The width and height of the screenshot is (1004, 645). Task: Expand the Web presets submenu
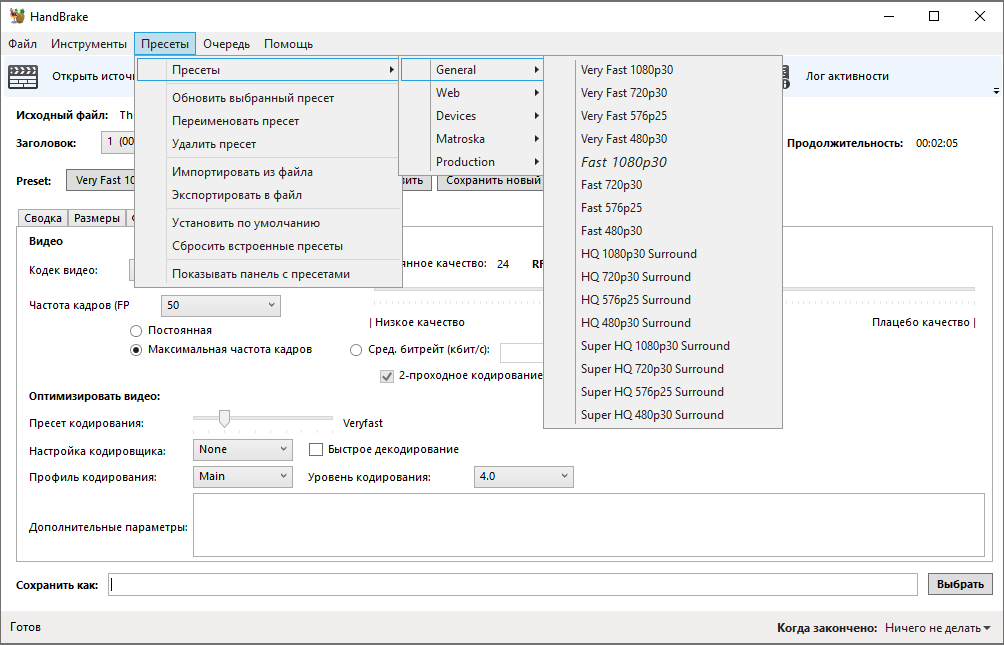tap(473, 93)
